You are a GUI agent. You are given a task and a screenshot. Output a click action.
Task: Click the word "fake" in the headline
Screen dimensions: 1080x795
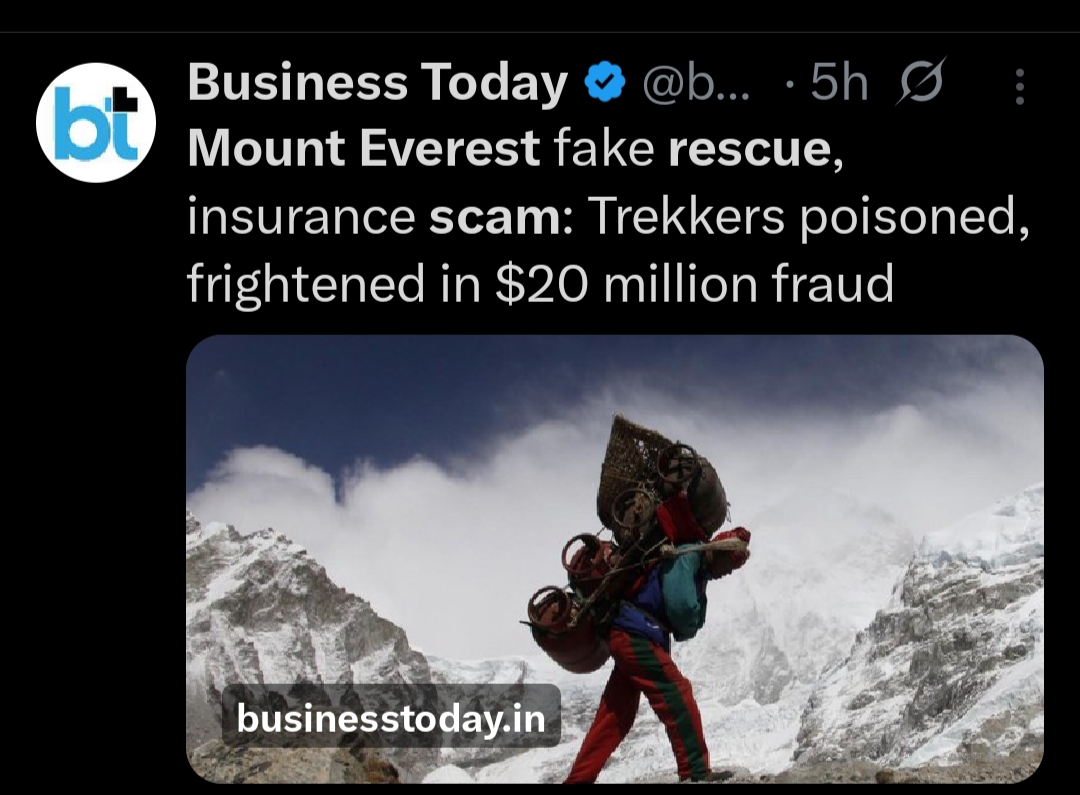[604, 150]
